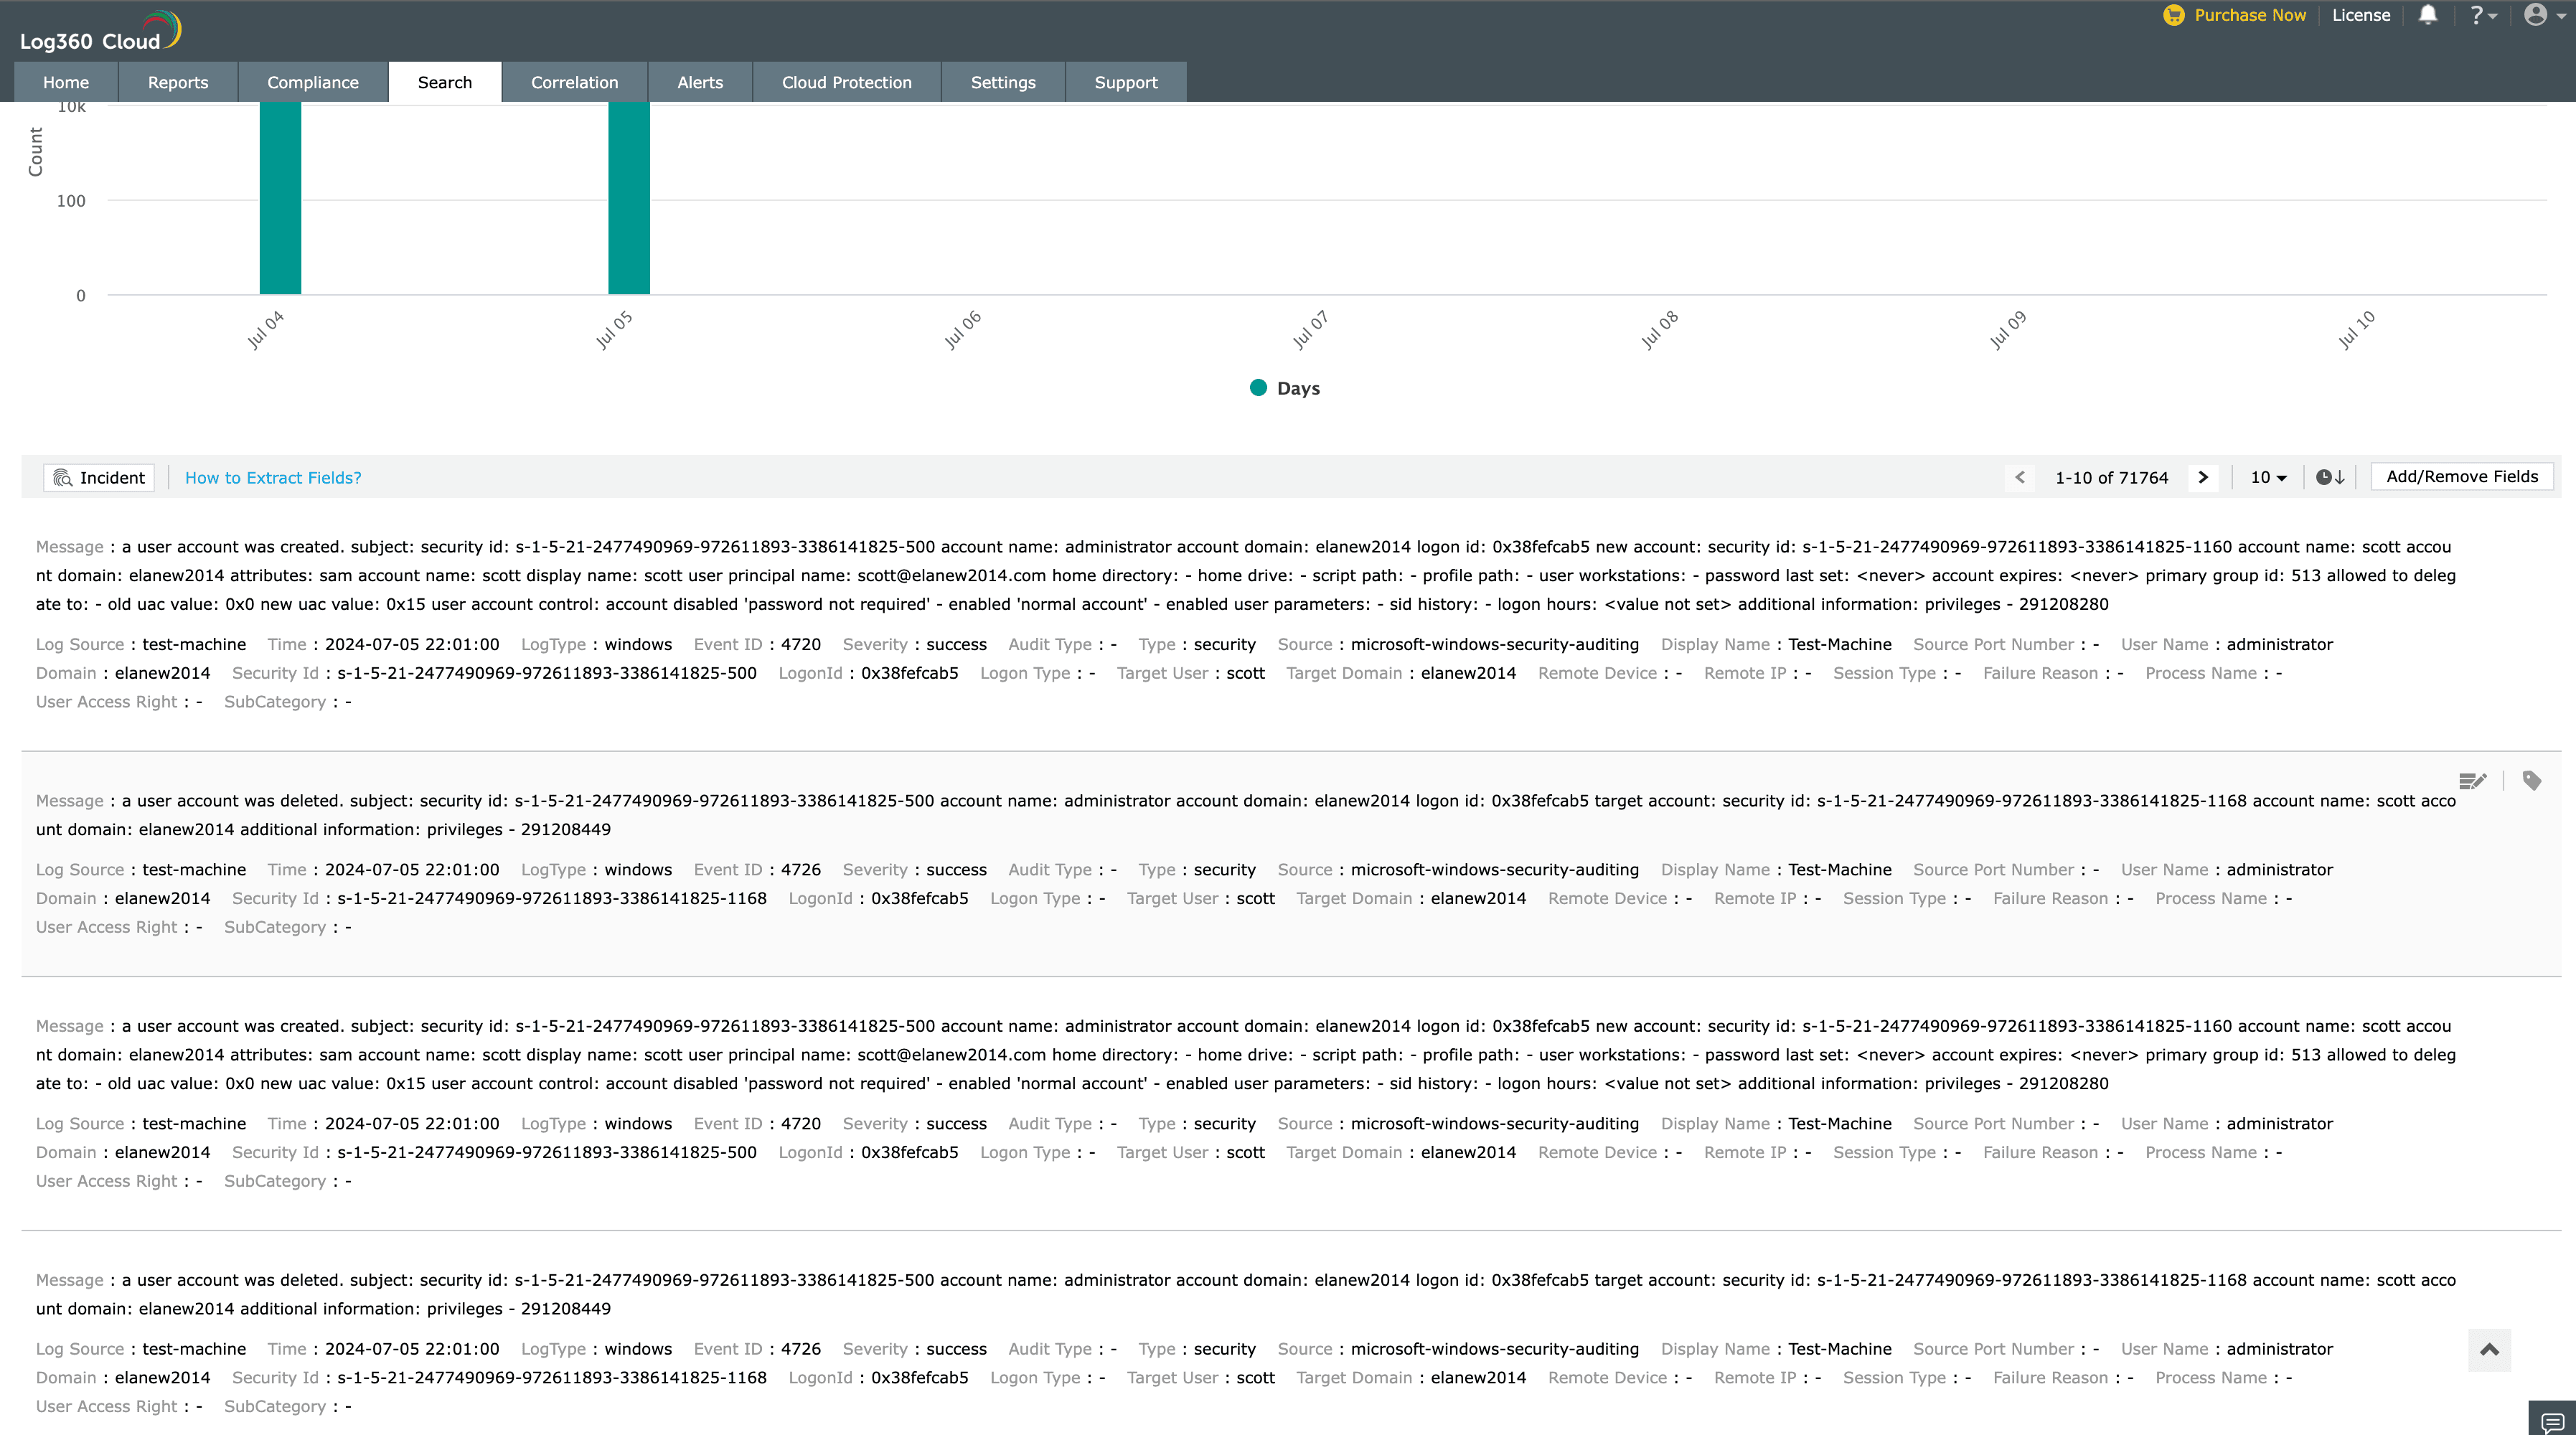Click the scroll-to-top arrow button

[x=2489, y=1350]
